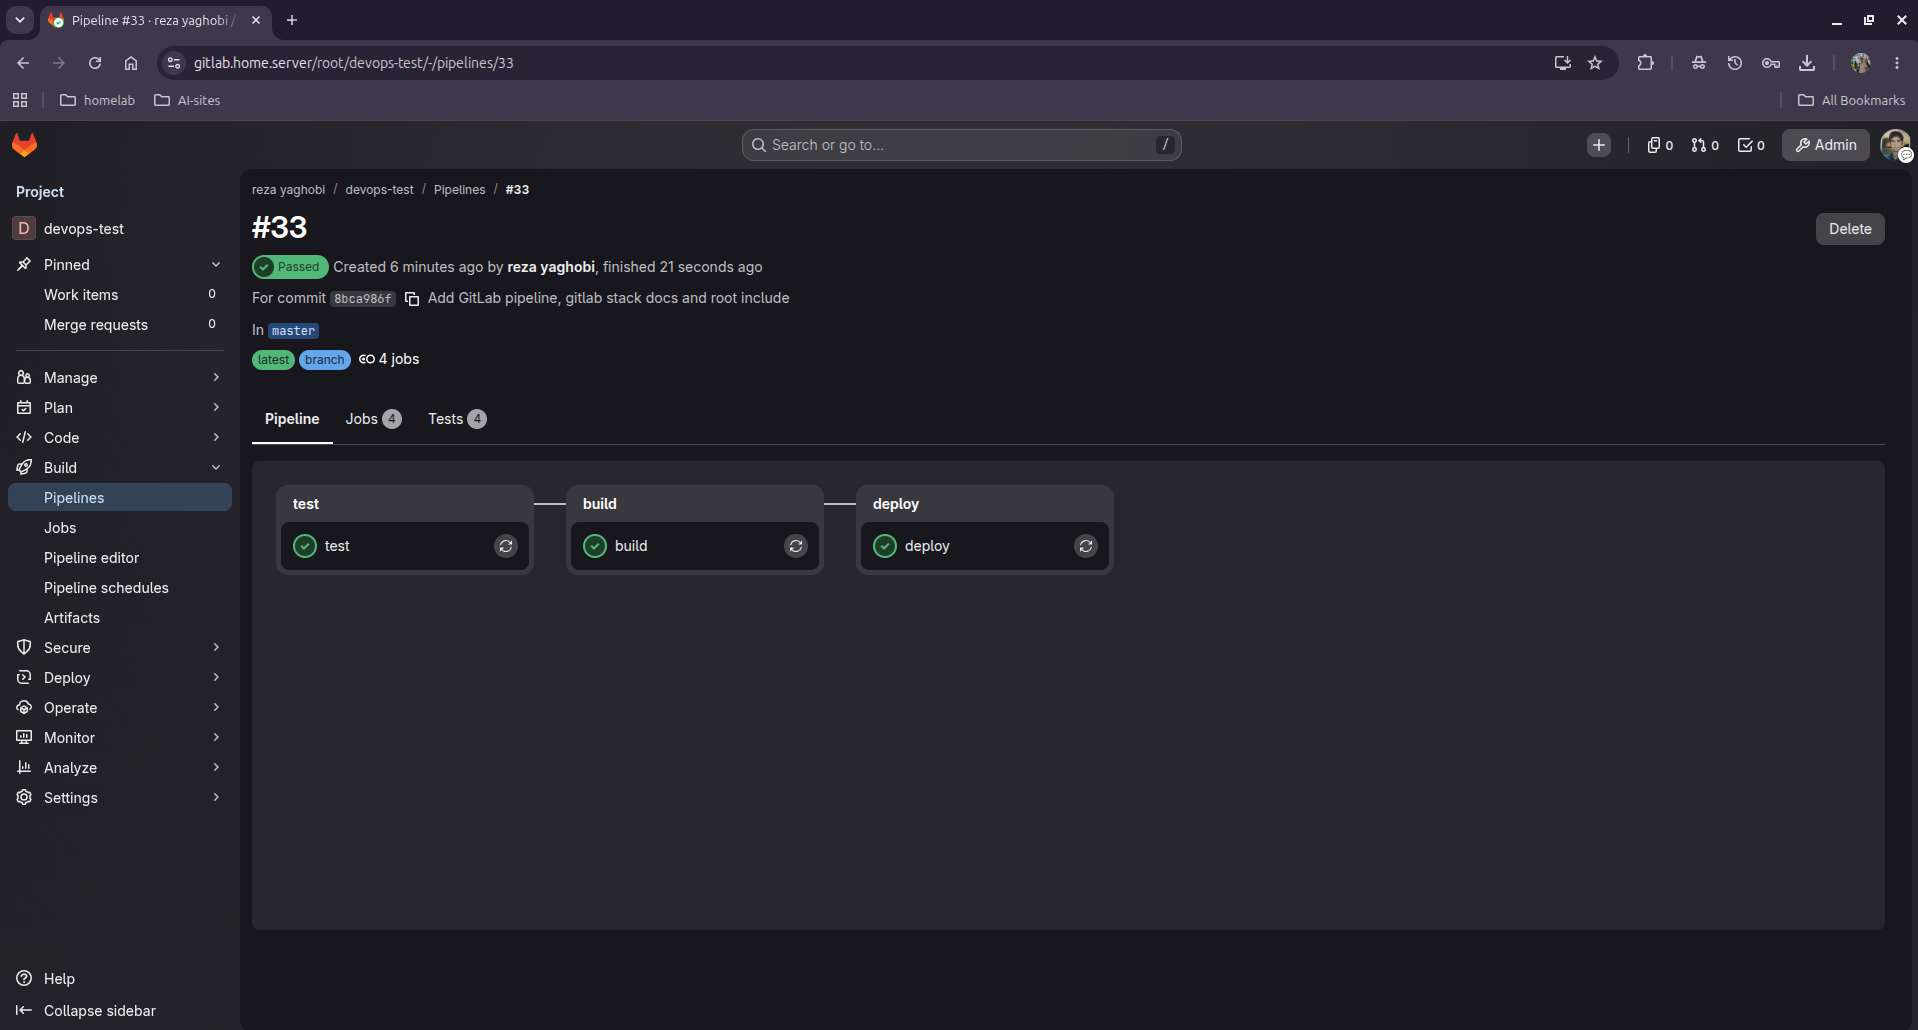Open the Admin area button
Screen dimensions: 1918x1030
1826,145
